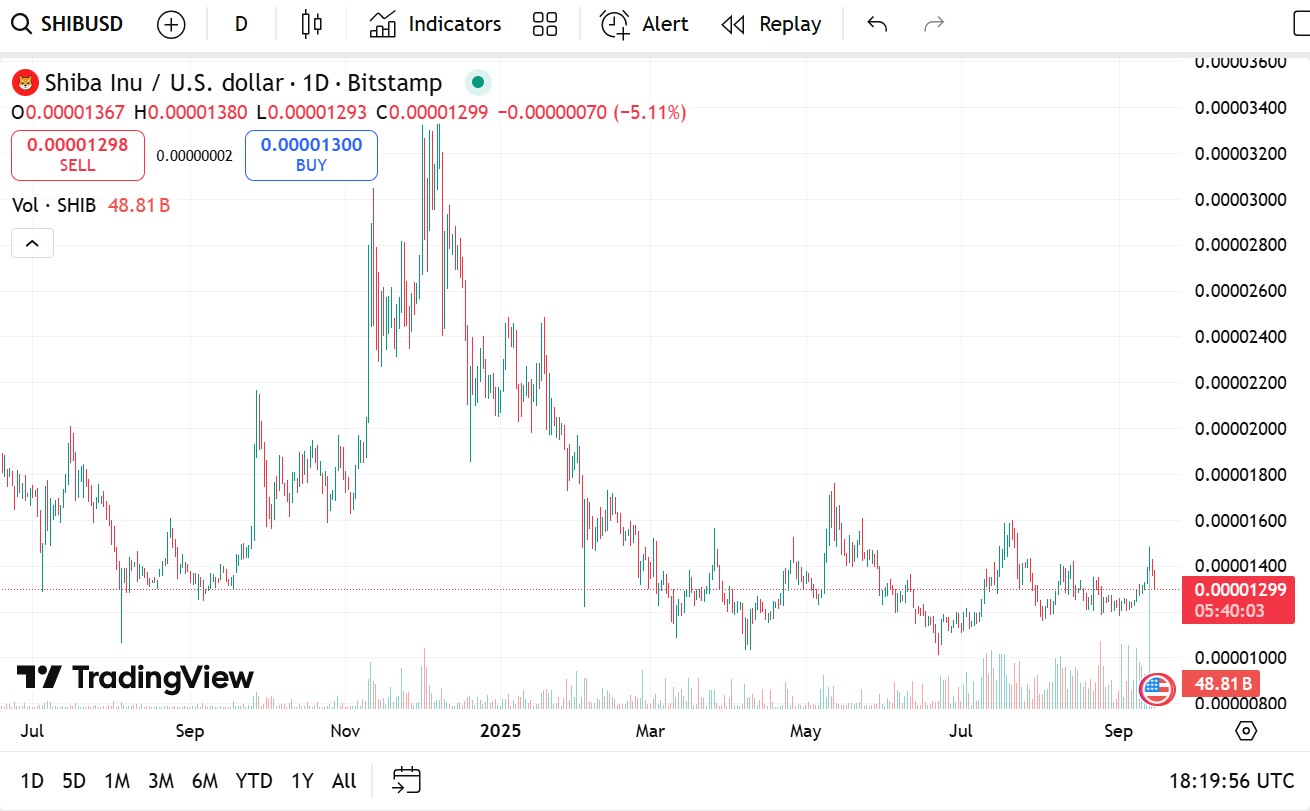
Task: Add a comparison symbol with the plus icon
Action: click(171, 25)
